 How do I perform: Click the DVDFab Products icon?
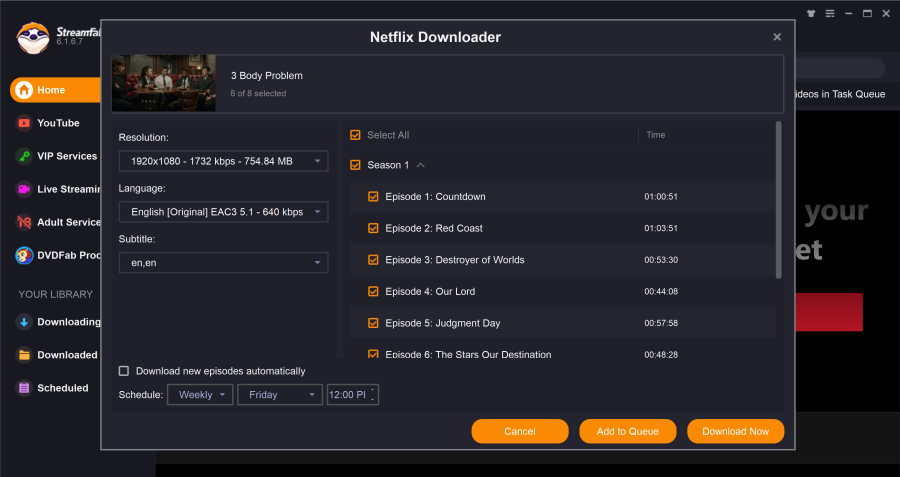point(24,255)
